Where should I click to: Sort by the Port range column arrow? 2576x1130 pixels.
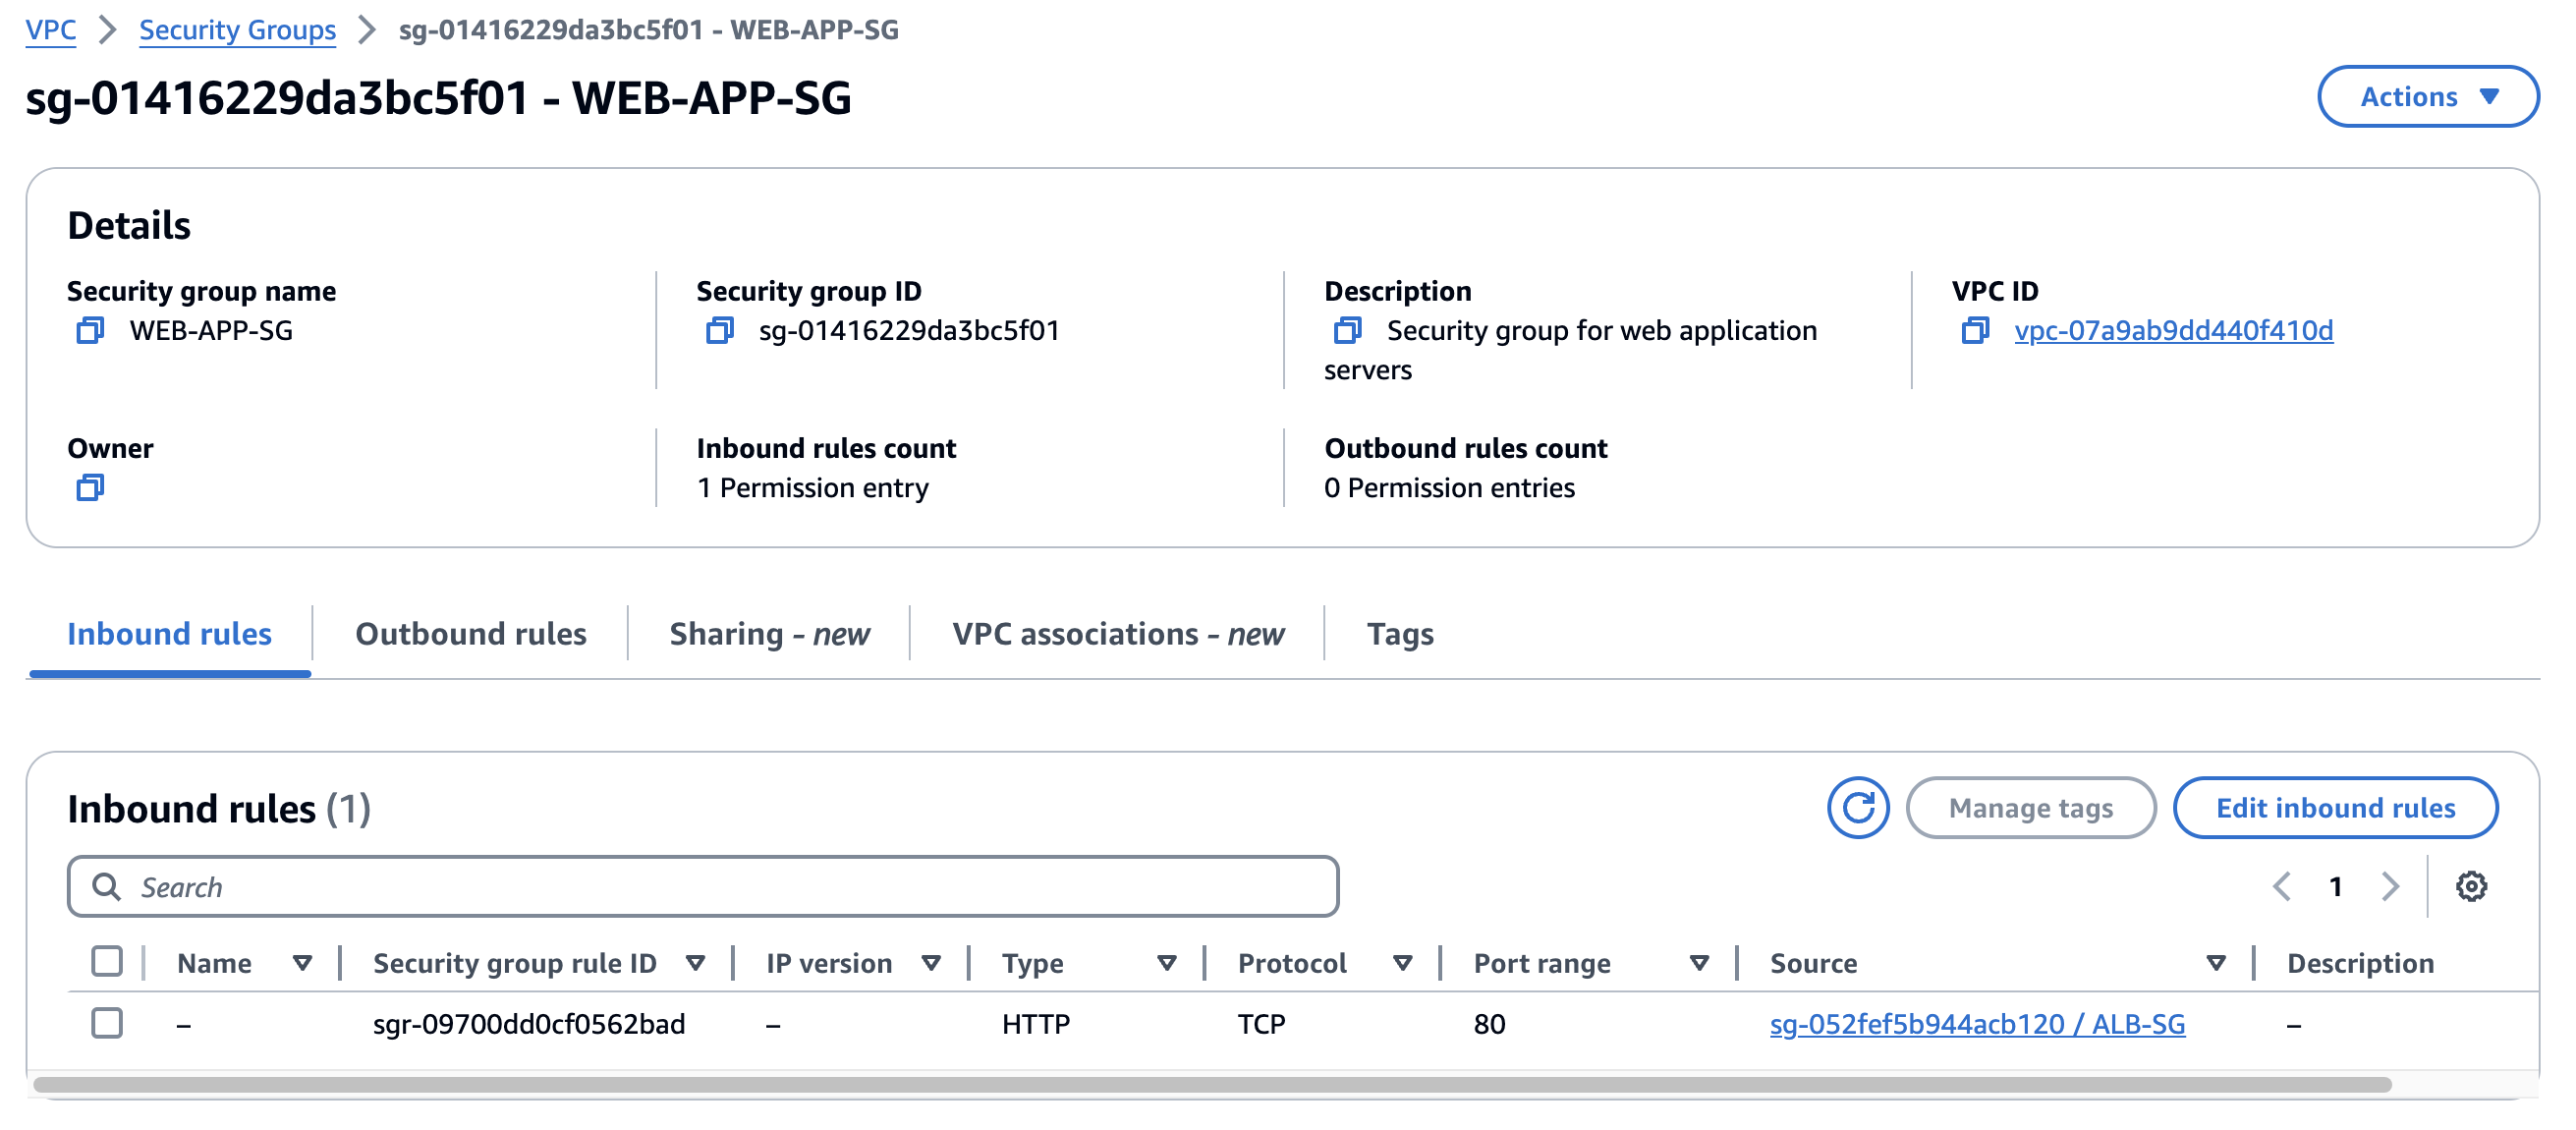(x=1698, y=963)
